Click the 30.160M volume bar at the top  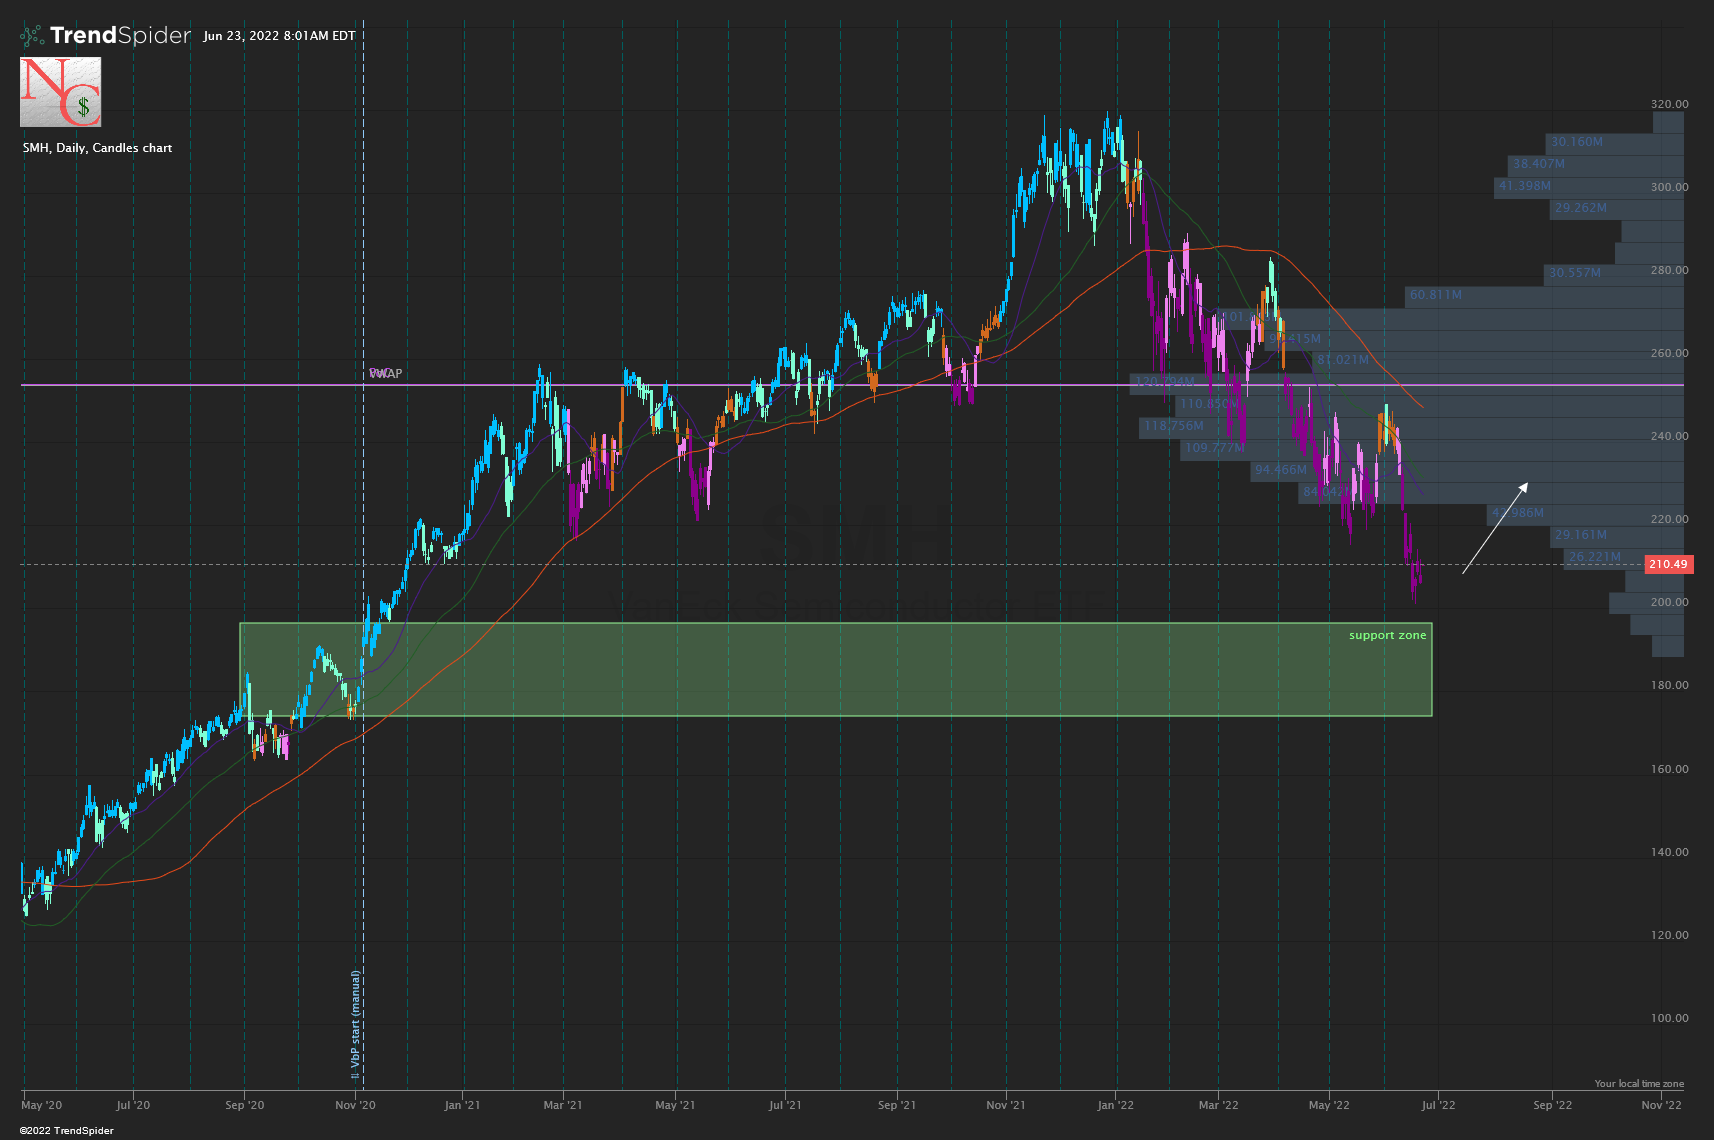tap(1577, 142)
